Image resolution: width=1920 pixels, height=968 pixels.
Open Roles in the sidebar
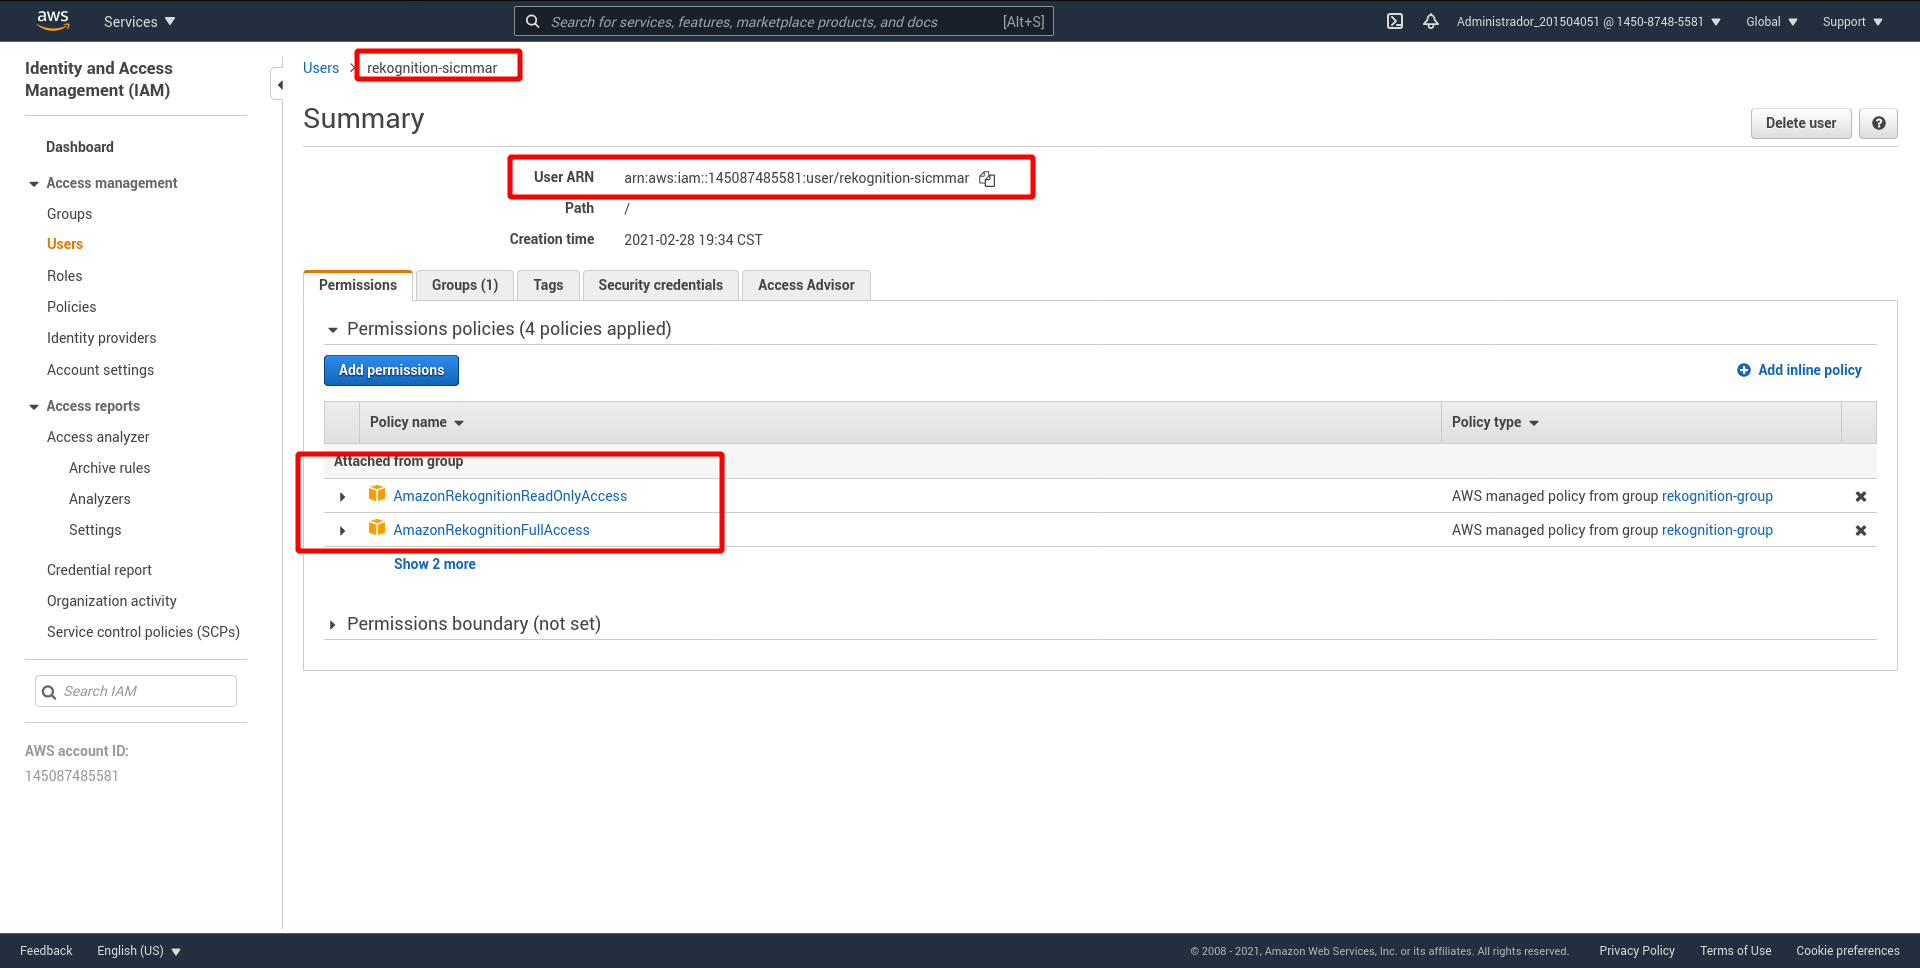coord(65,276)
